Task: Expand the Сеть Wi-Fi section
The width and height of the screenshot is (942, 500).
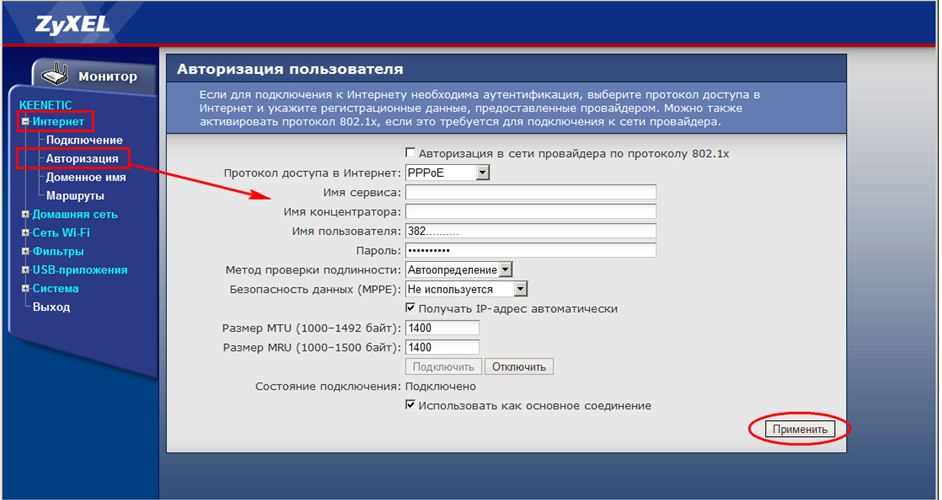Action: (x=25, y=233)
